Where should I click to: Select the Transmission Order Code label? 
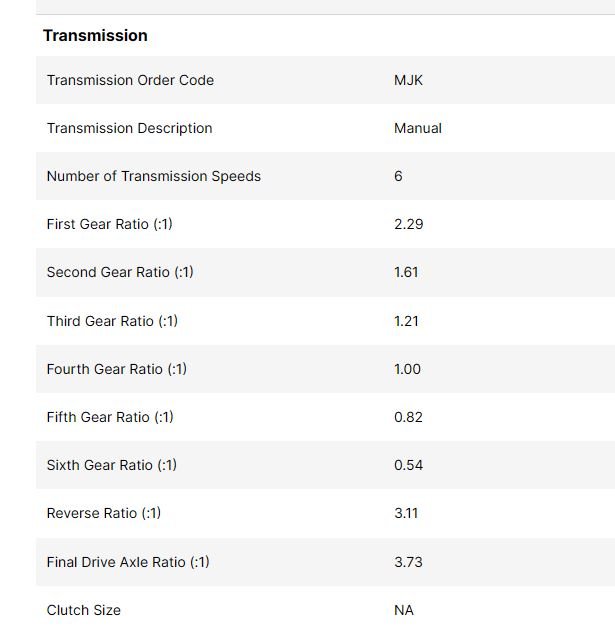(130, 80)
